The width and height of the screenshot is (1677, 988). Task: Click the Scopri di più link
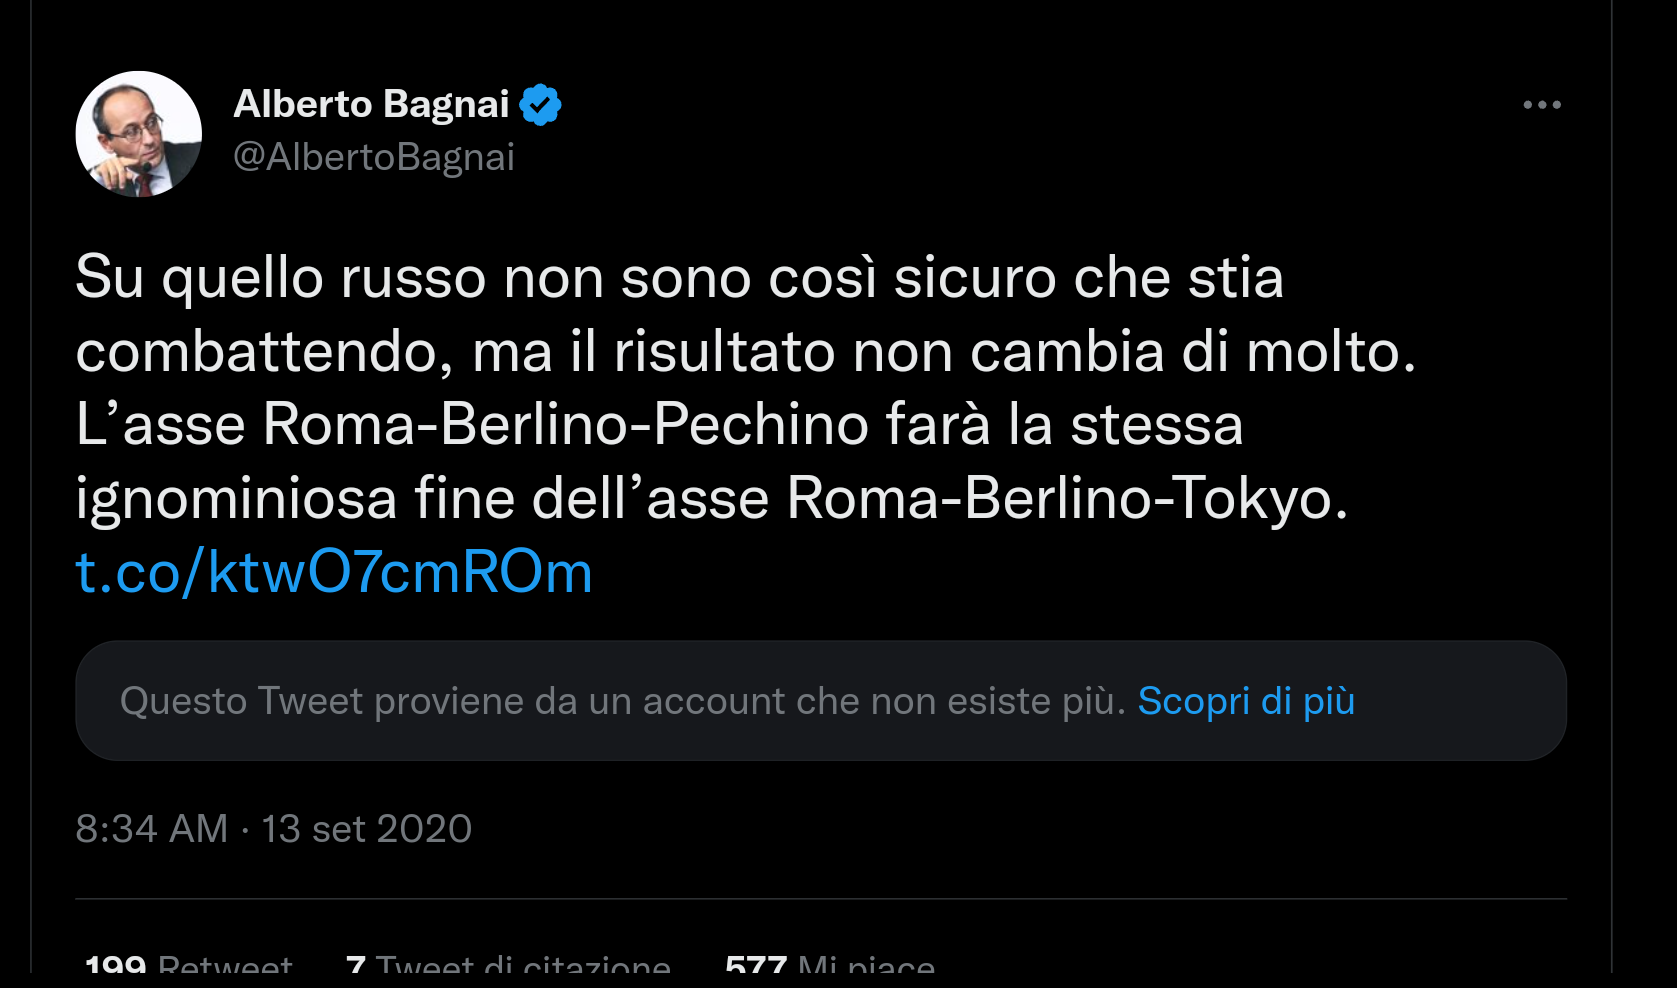coord(1245,701)
